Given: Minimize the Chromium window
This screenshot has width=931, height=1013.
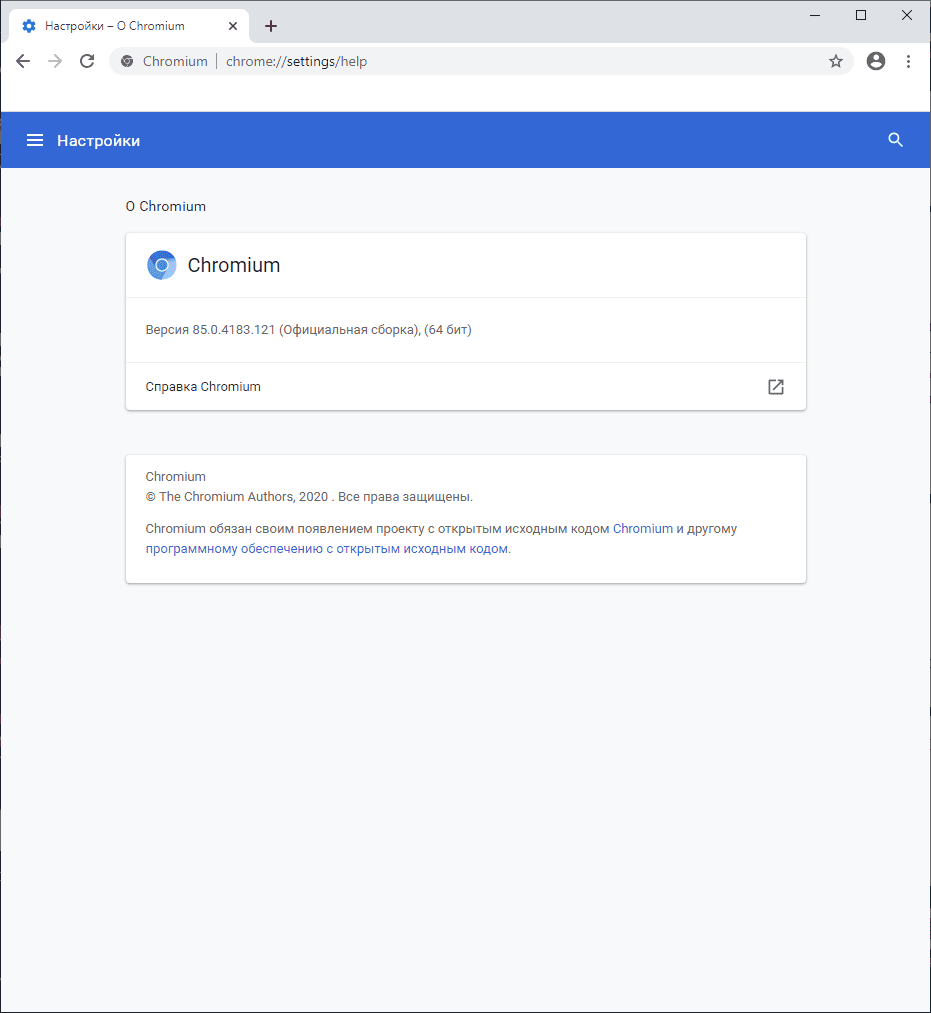Looking at the screenshot, I should (815, 15).
